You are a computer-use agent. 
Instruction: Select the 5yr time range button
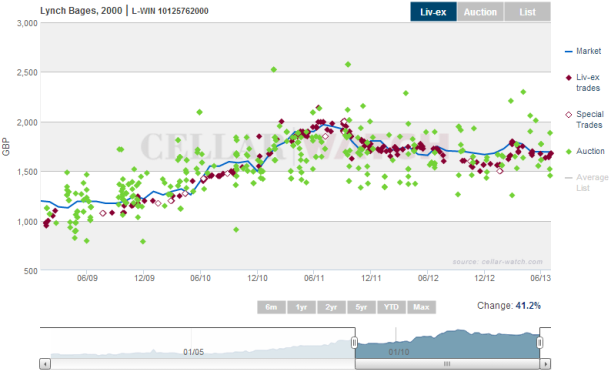click(361, 307)
